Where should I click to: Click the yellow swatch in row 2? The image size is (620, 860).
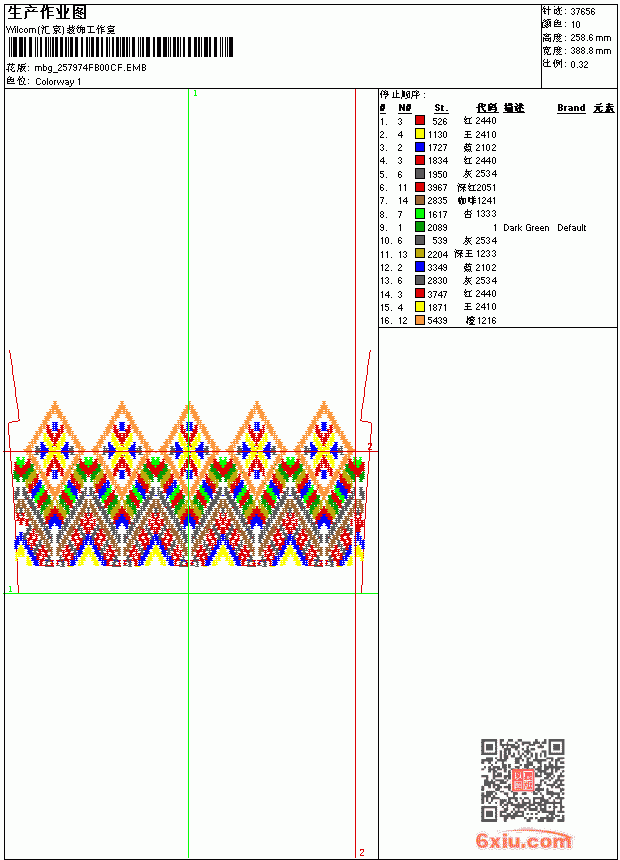[420, 134]
